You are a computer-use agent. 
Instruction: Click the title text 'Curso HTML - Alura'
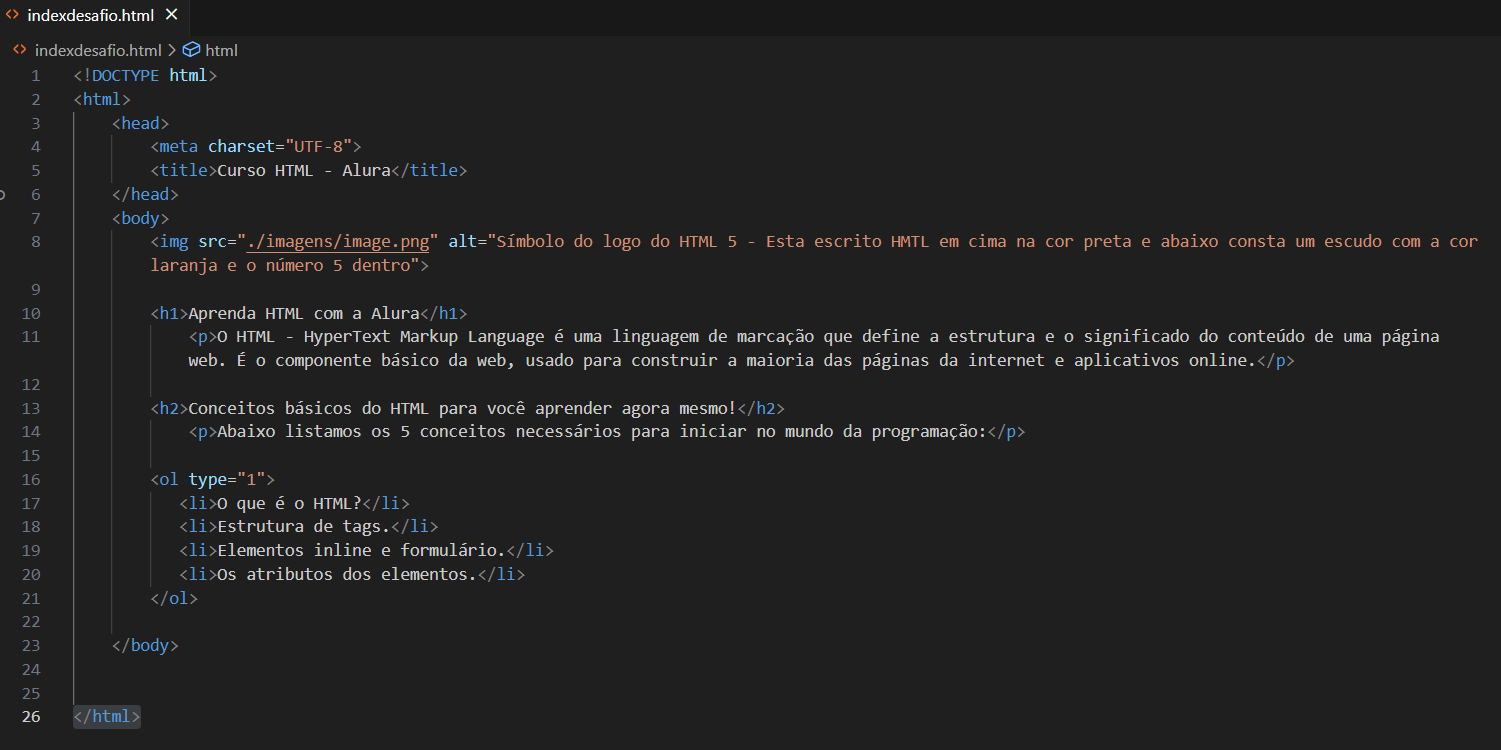pyautogui.click(x=304, y=171)
